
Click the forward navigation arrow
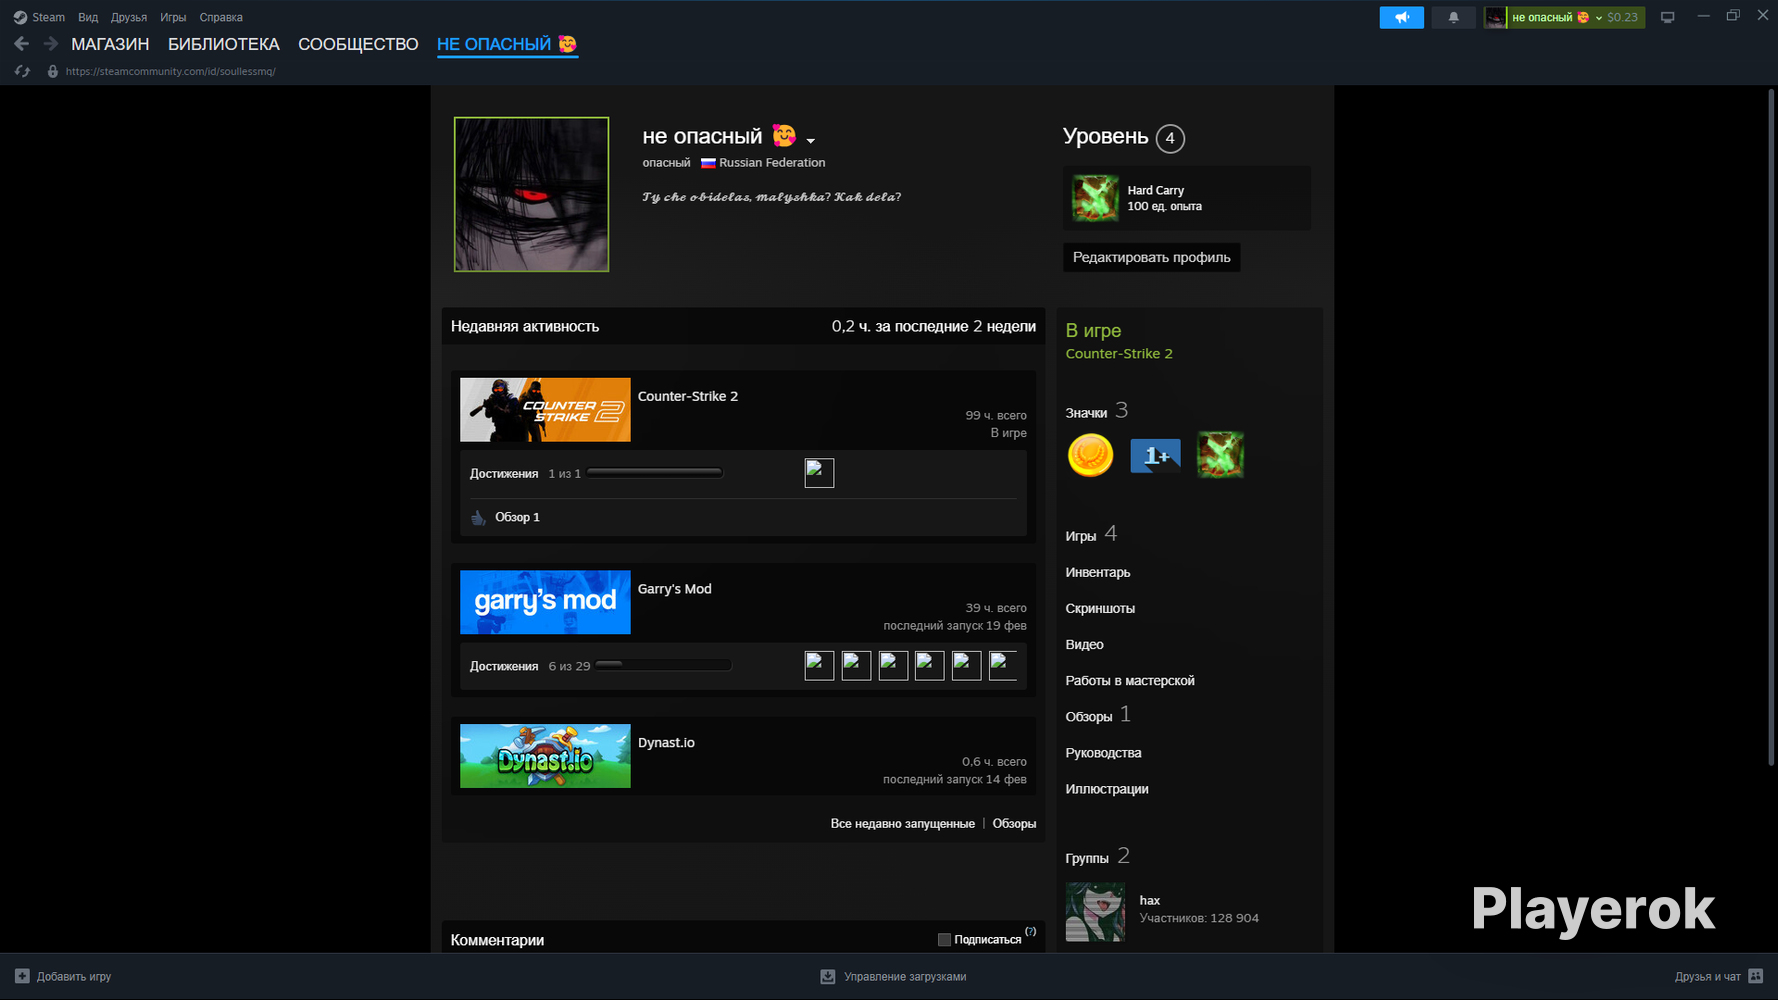51,44
